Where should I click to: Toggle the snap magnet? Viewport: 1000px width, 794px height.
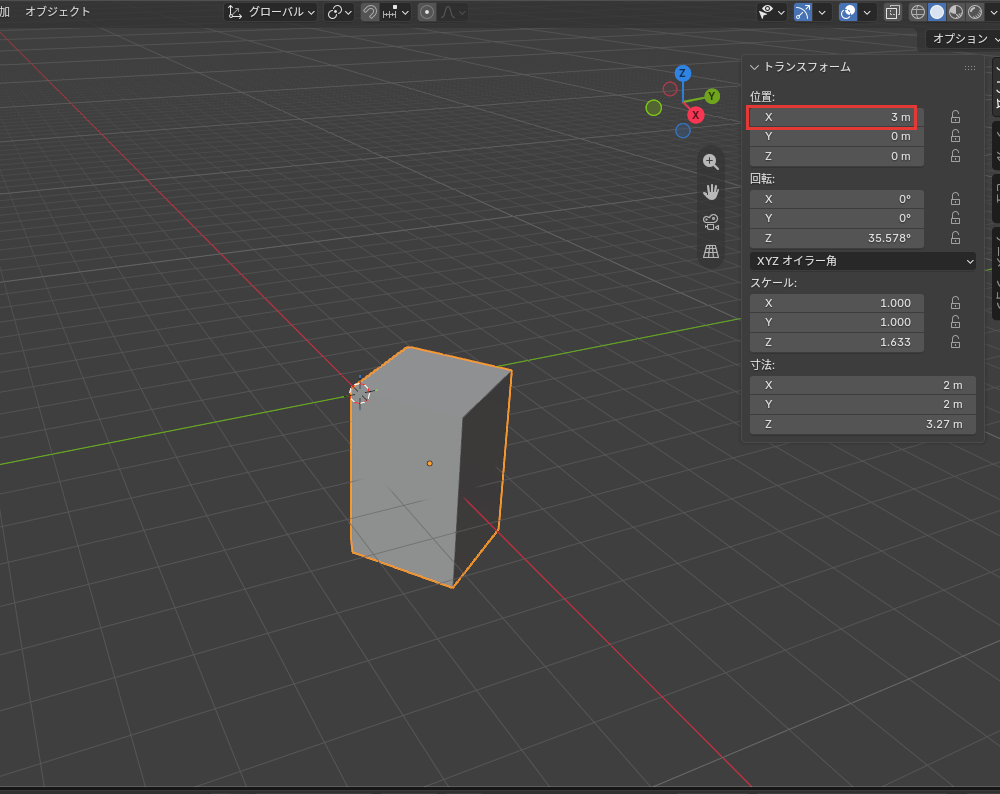point(369,12)
